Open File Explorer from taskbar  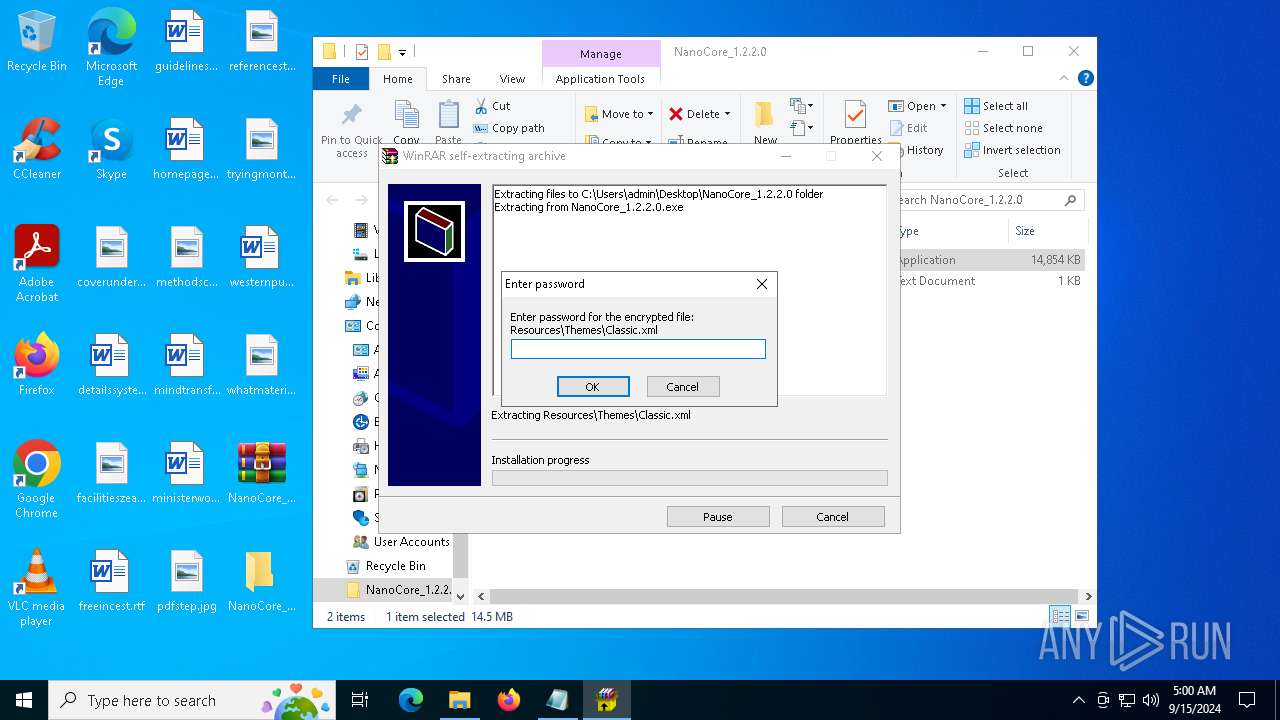click(x=459, y=700)
